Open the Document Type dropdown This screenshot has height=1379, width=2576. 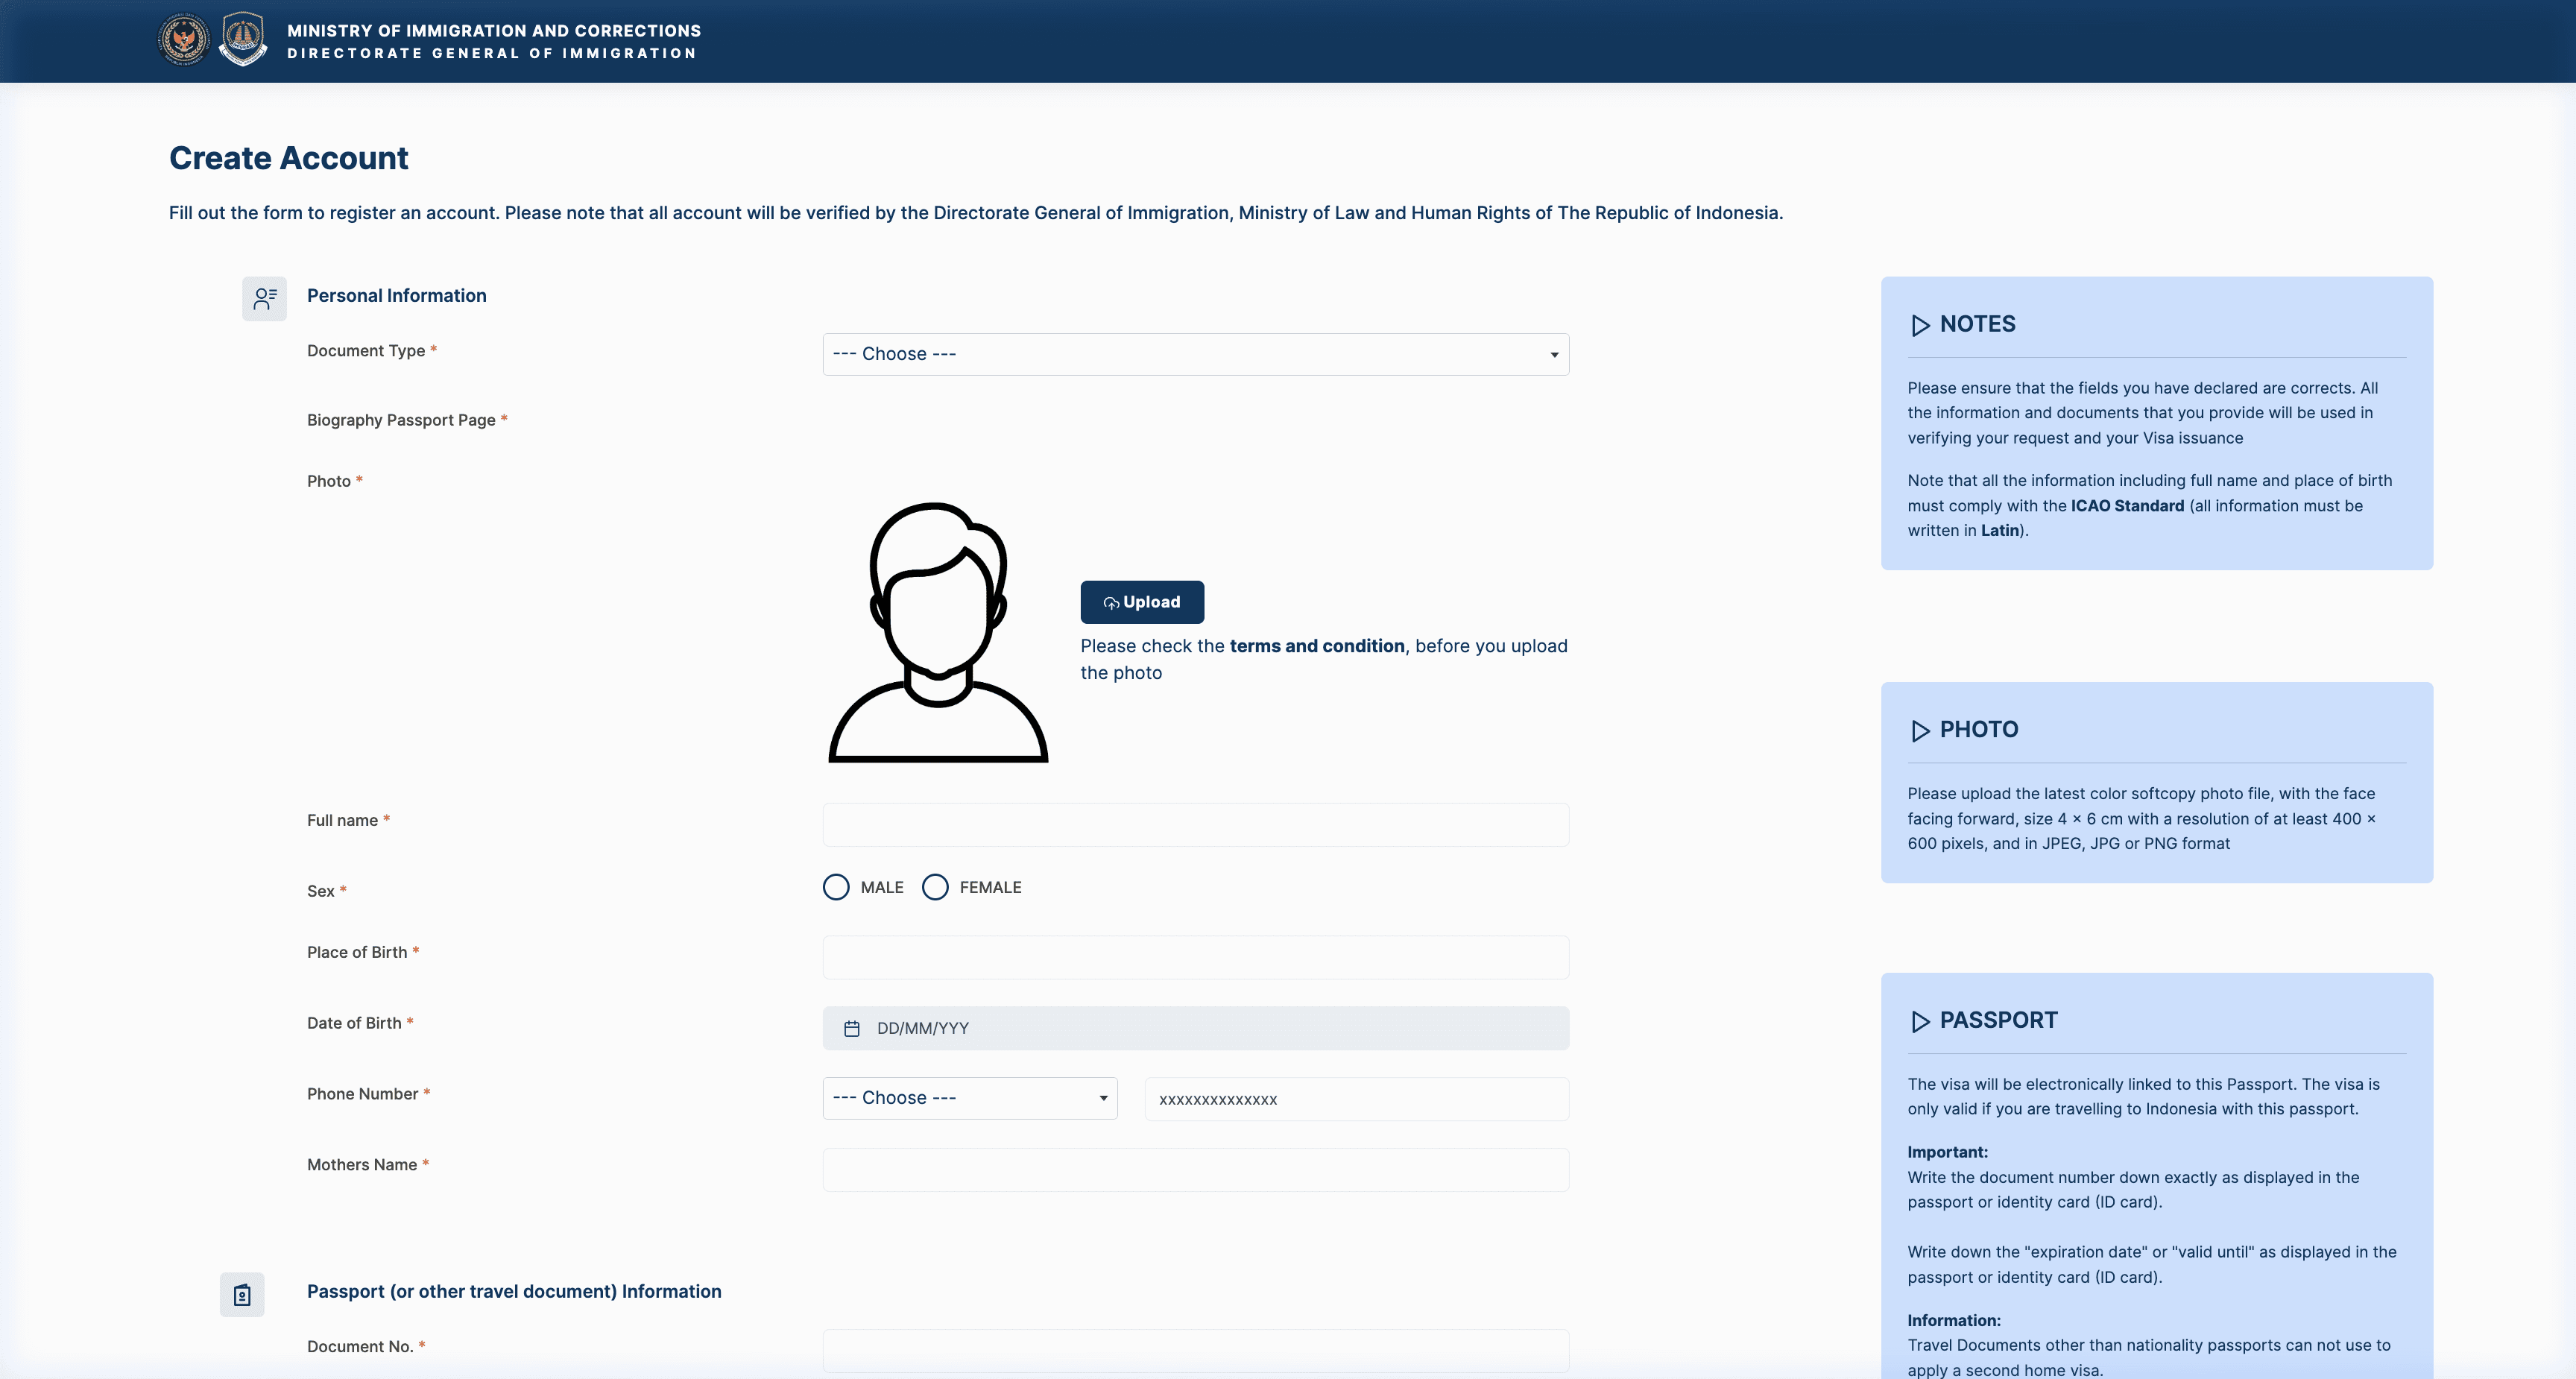click(x=1195, y=354)
